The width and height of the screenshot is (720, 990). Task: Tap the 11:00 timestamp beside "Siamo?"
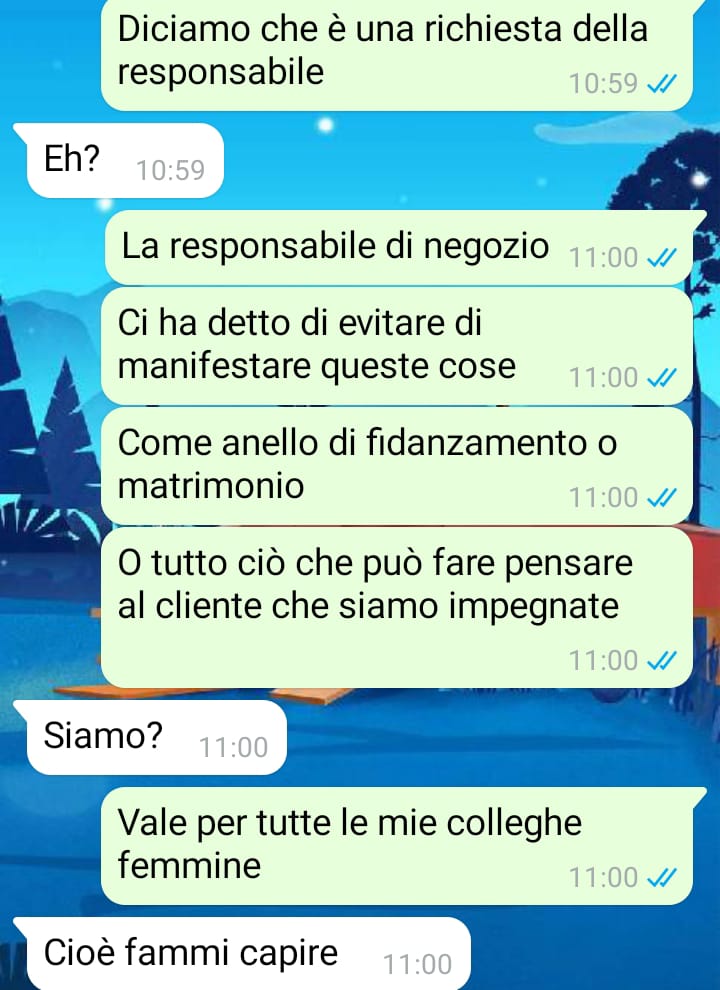point(234,748)
